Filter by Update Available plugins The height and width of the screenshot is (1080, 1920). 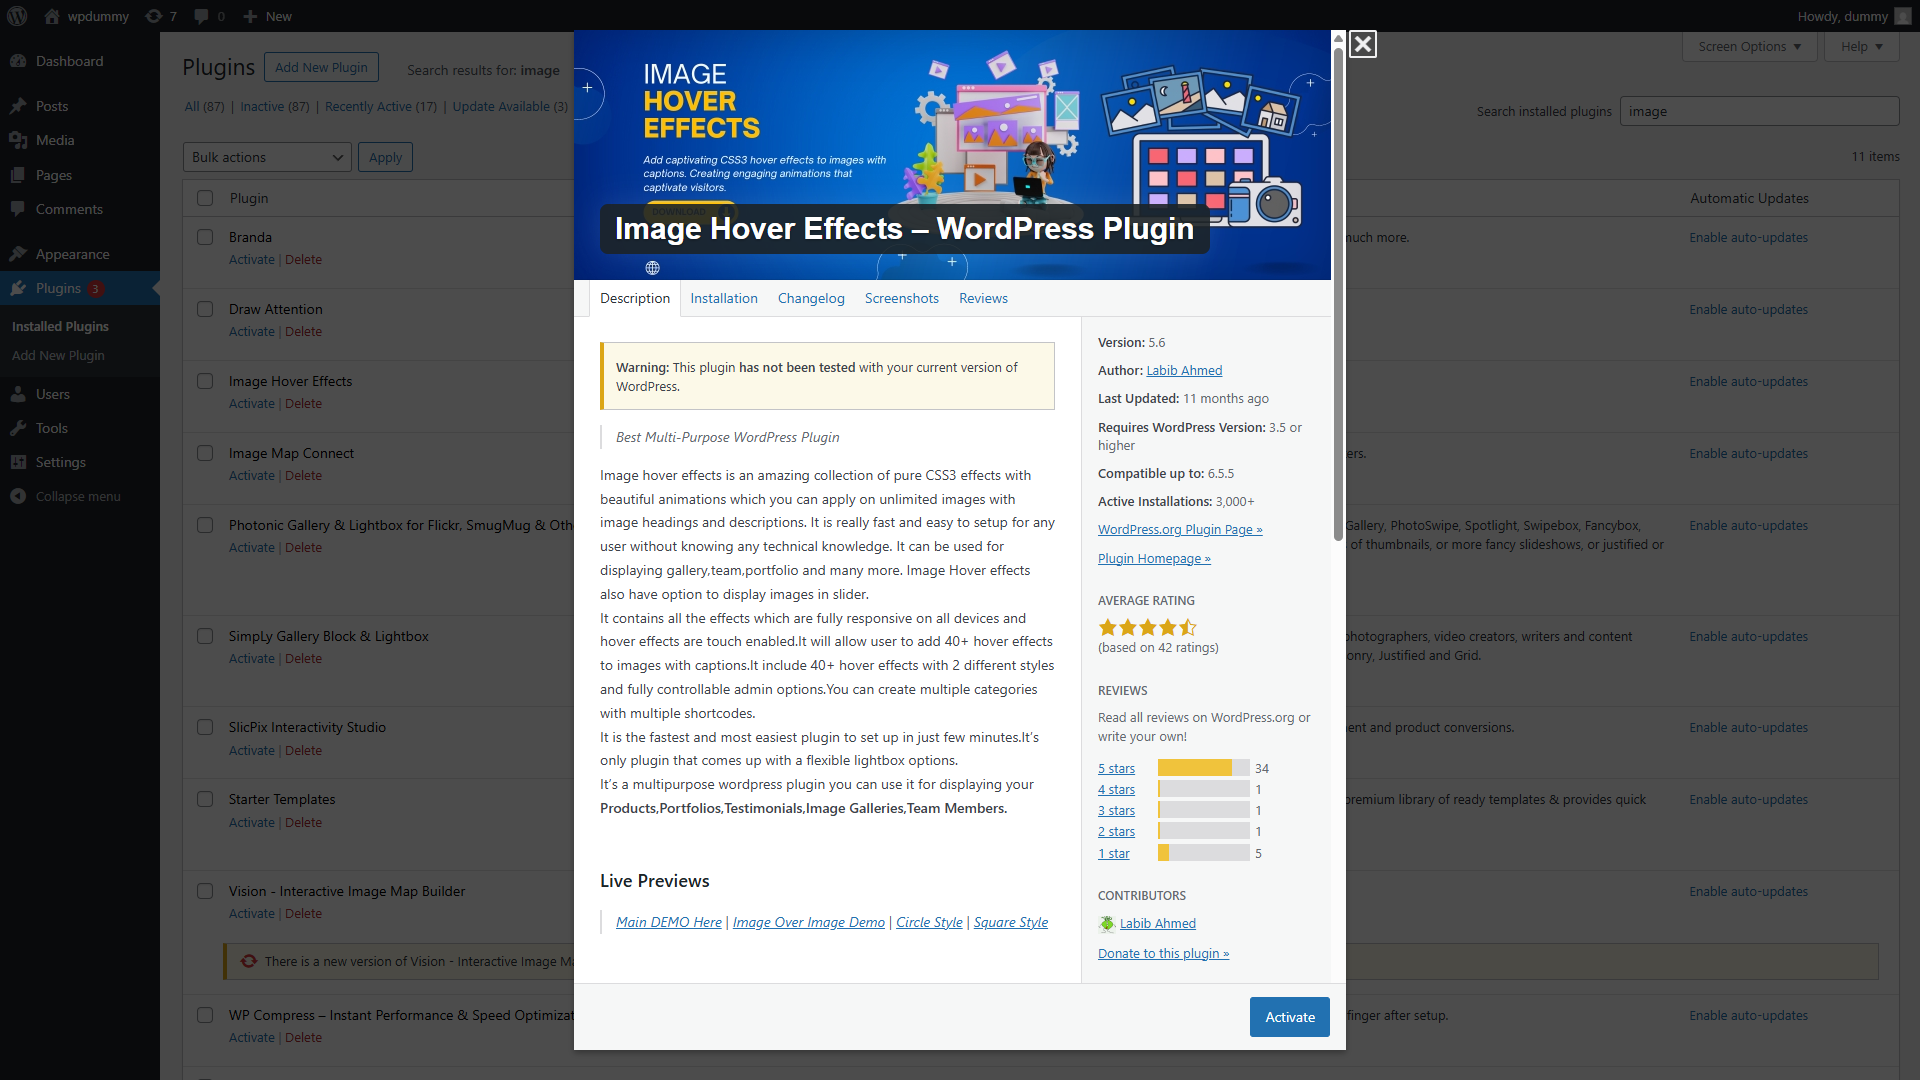click(510, 107)
